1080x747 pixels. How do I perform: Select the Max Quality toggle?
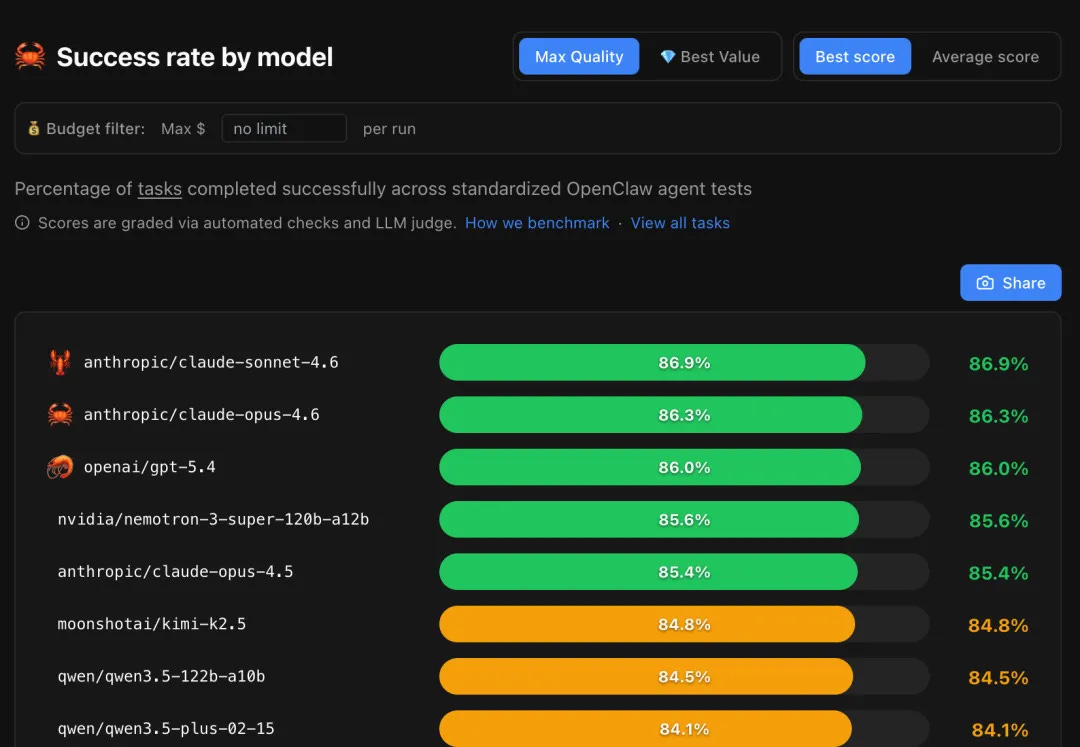pos(579,56)
